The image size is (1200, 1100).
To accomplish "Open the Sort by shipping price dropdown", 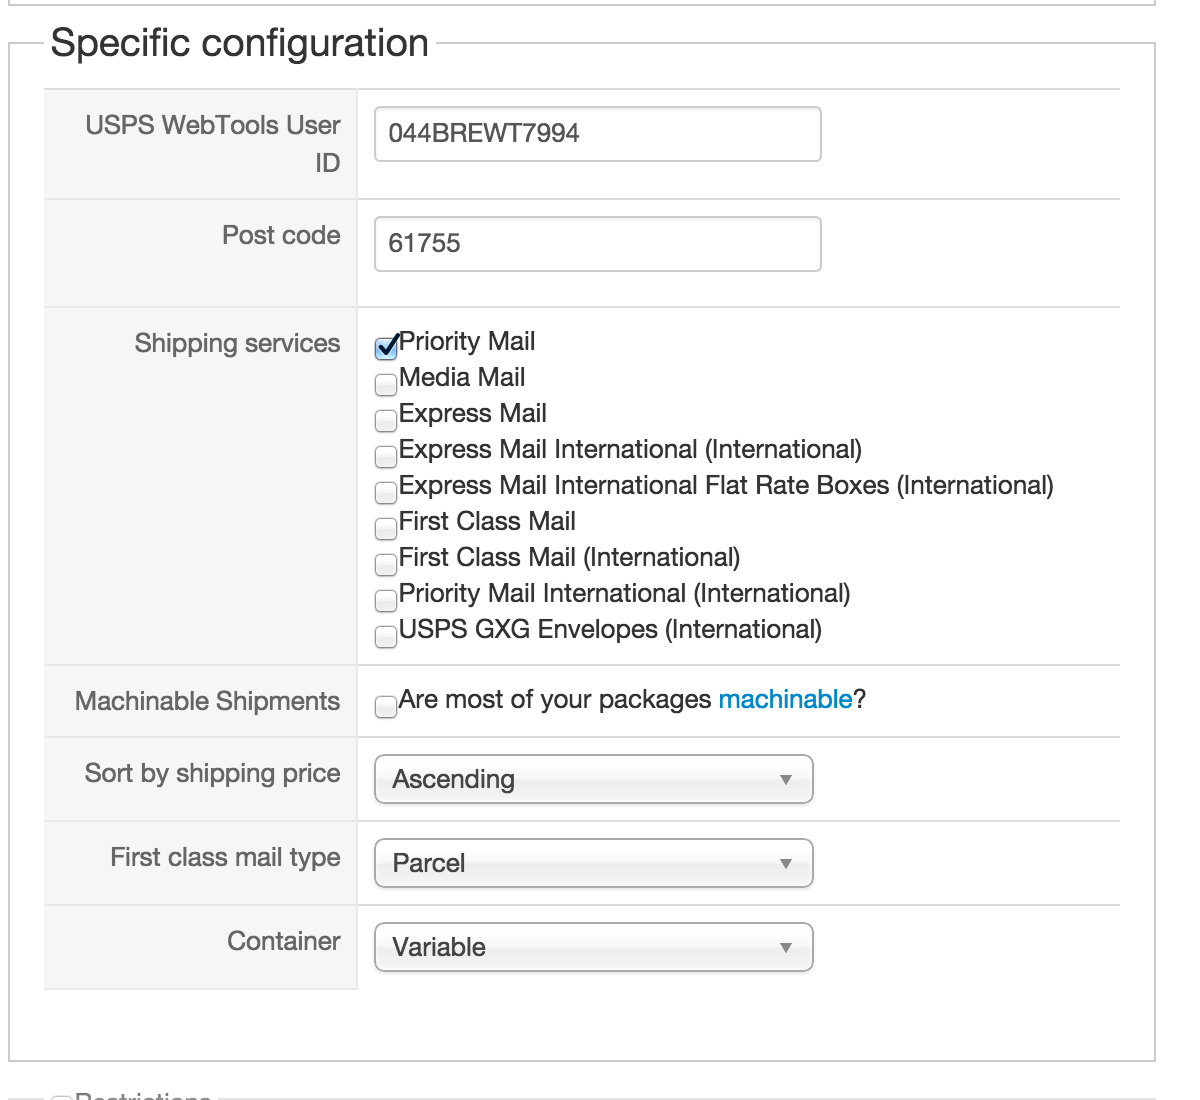I will [593, 780].
